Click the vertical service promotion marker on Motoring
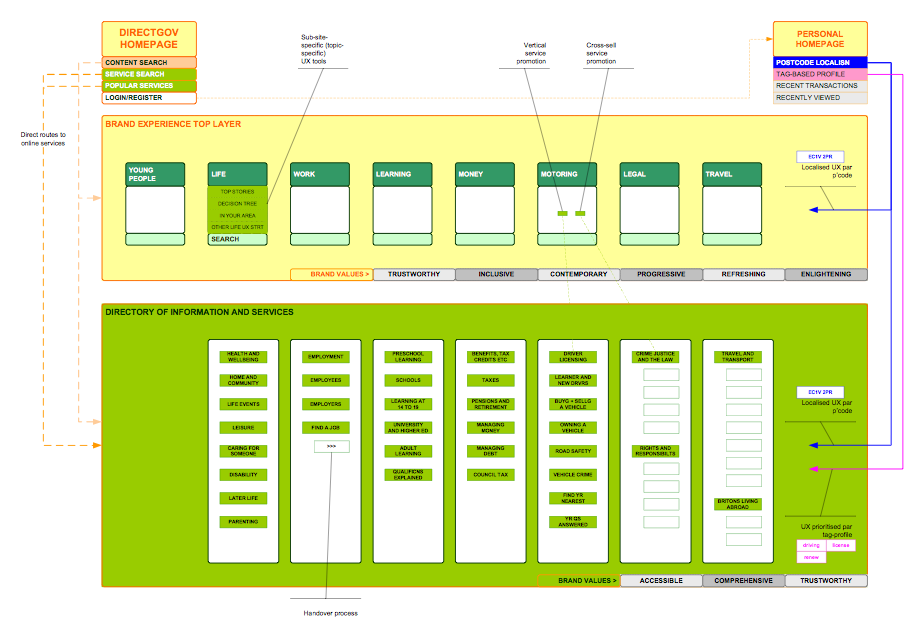 [561, 212]
